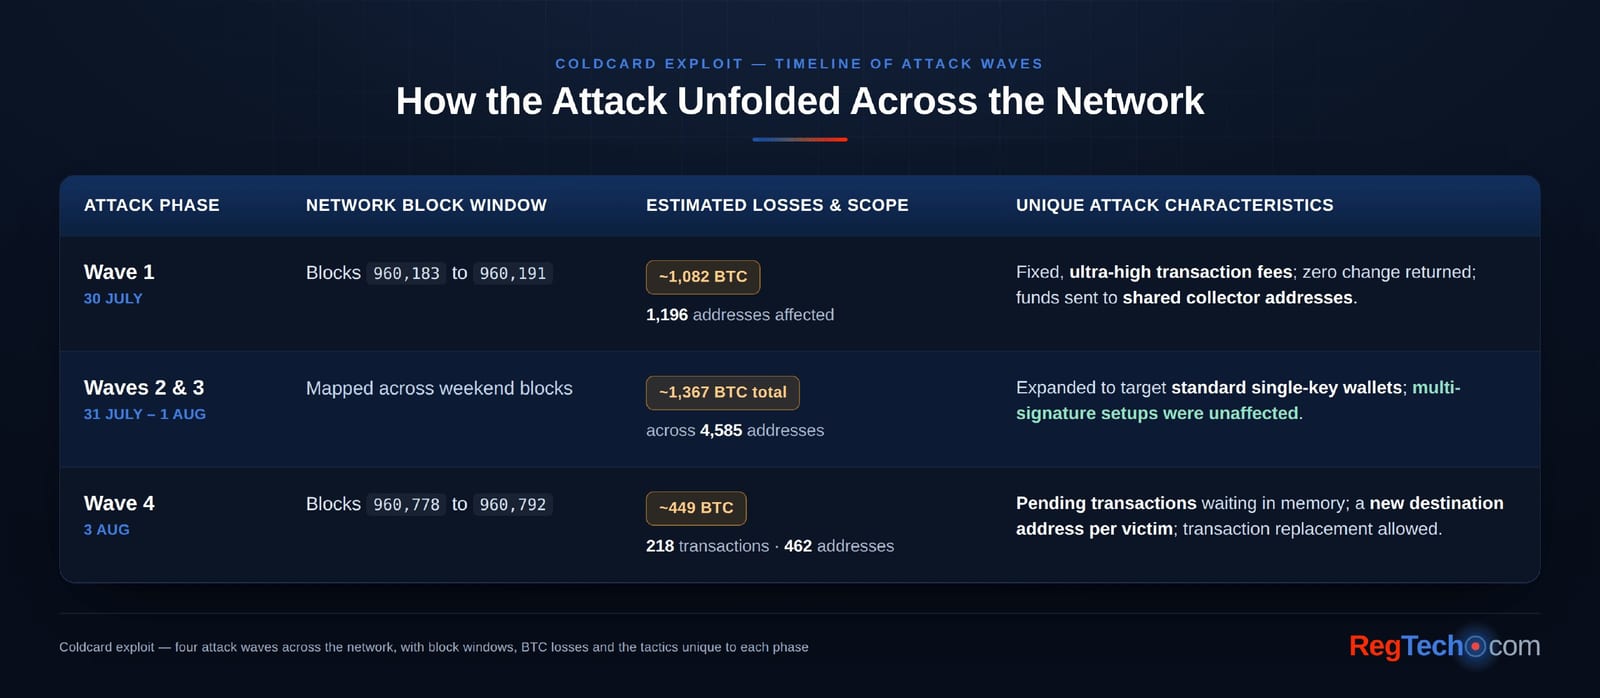Click the '30 JULY' date label
Image resolution: width=1600 pixels, height=698 pixels.
click(x=113, y=298)
